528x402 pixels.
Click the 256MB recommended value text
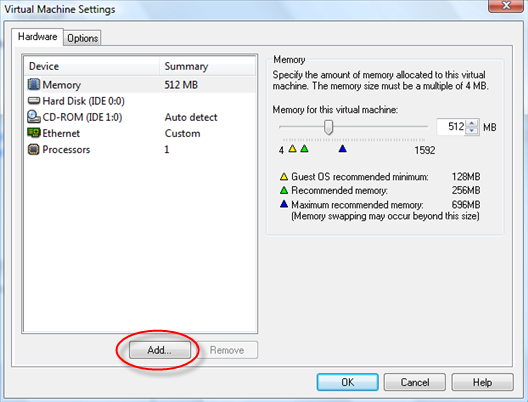[466, 190]
